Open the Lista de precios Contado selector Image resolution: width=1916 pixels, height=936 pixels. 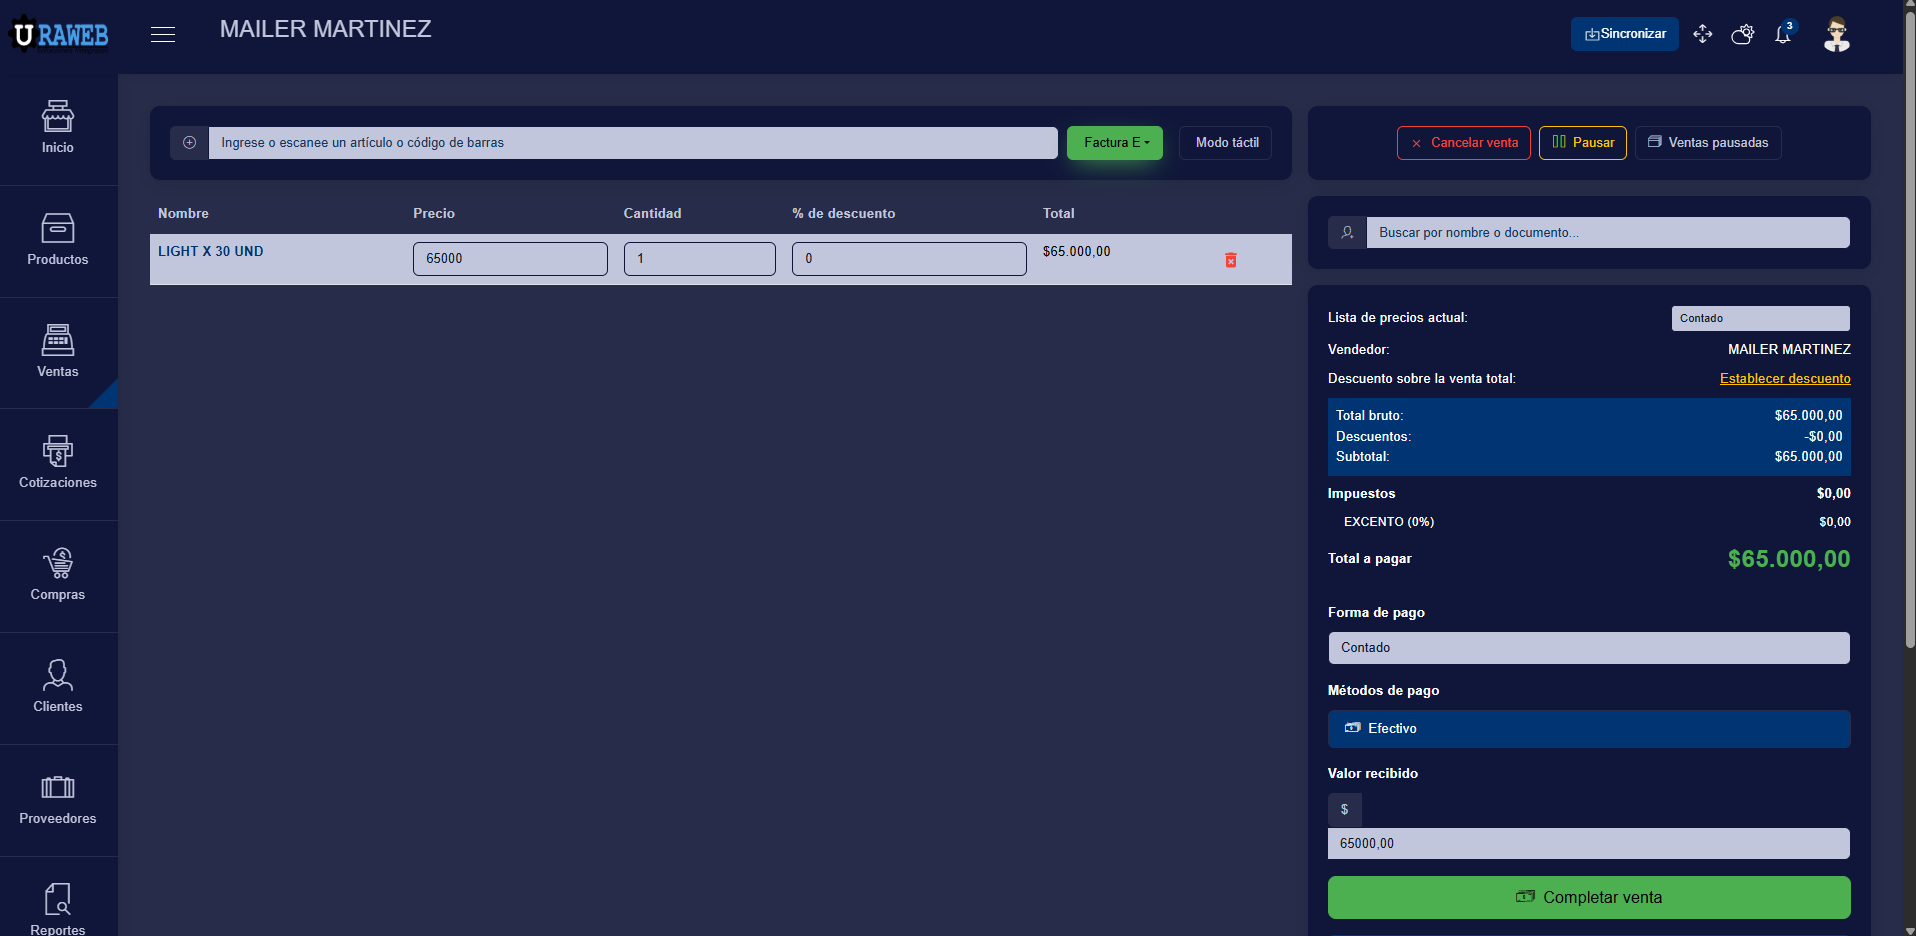(1759, 318)
